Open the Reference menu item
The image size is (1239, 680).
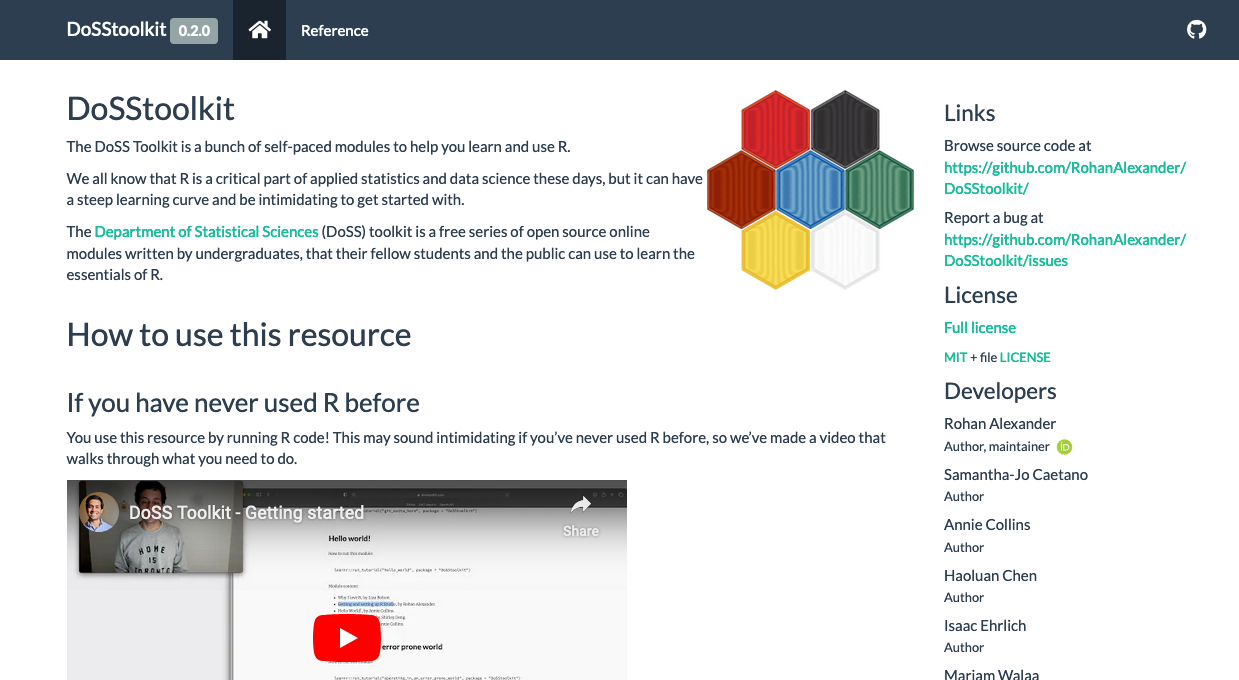(334, 30)
